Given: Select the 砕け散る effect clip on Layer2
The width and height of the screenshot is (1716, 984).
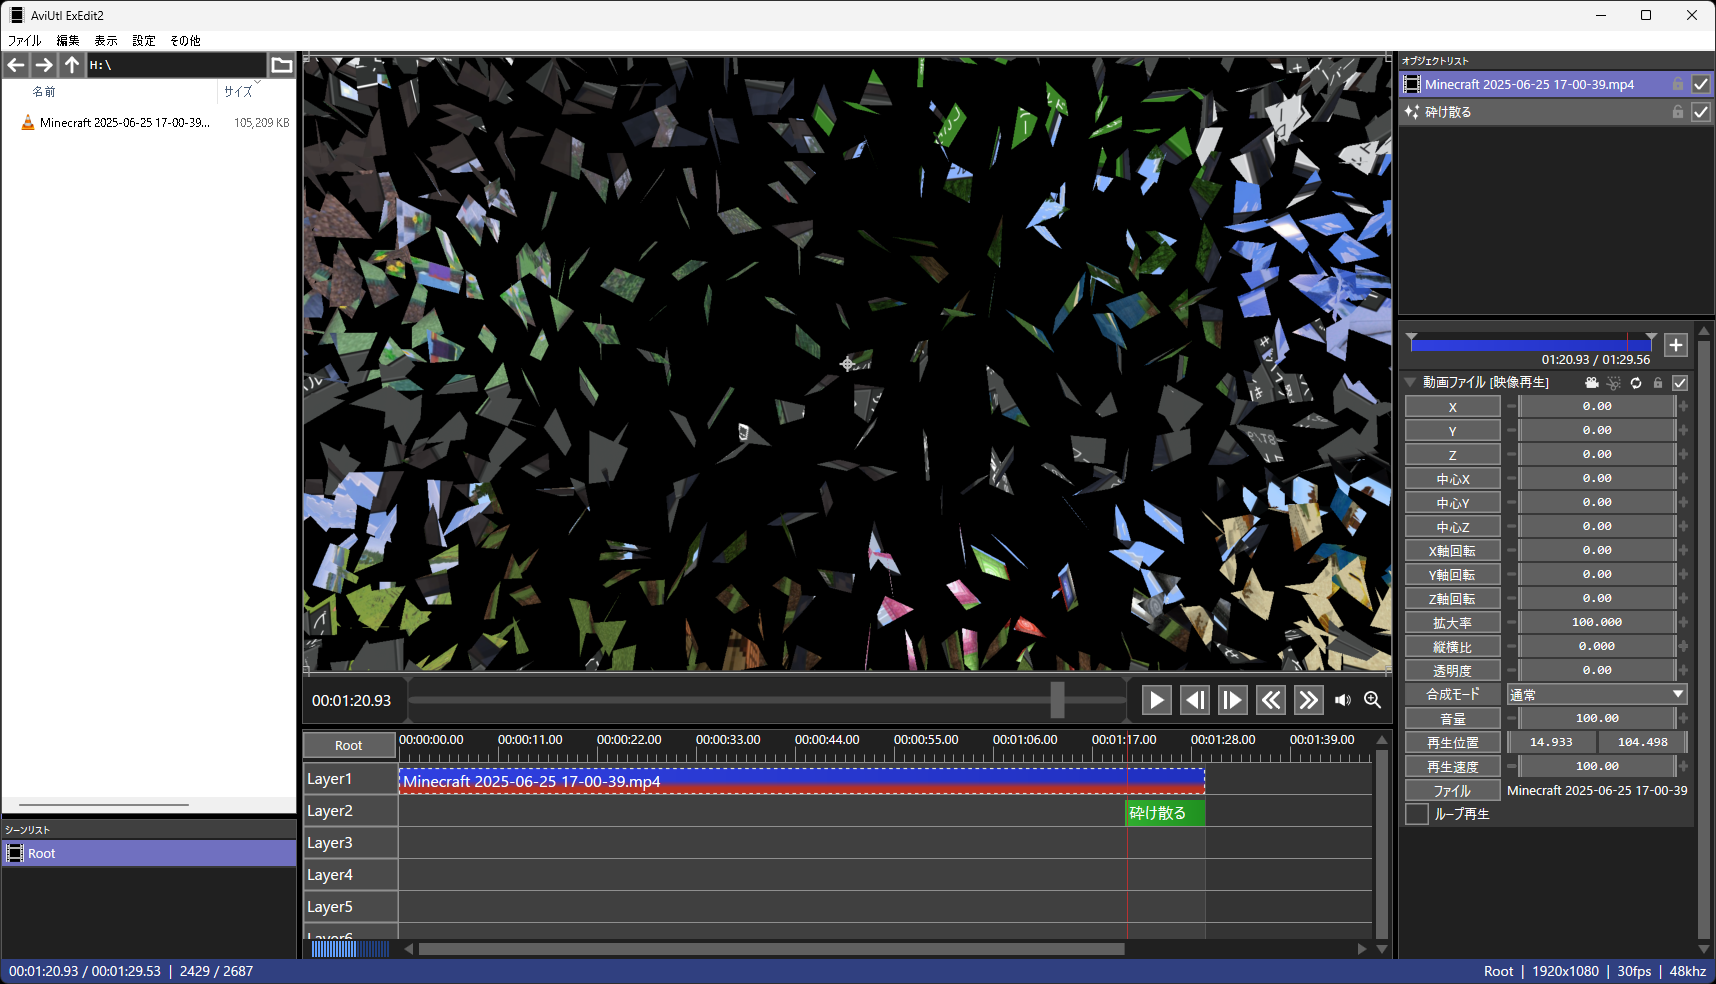Looking at the screenshot, I should (1165, 813).
